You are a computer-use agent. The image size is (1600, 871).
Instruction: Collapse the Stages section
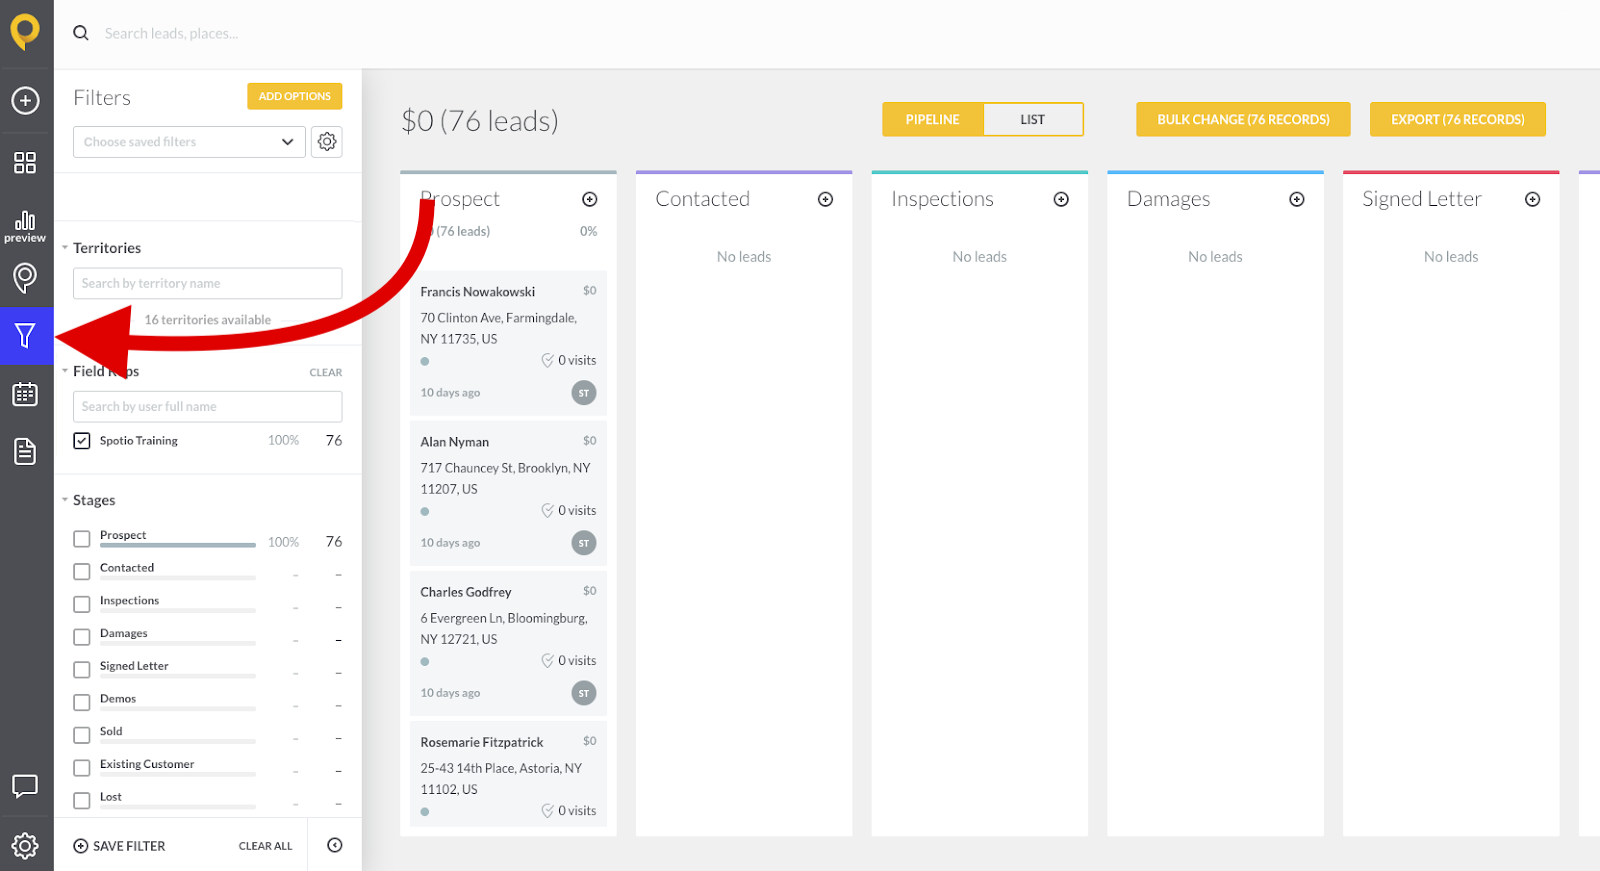coord(65,500)
